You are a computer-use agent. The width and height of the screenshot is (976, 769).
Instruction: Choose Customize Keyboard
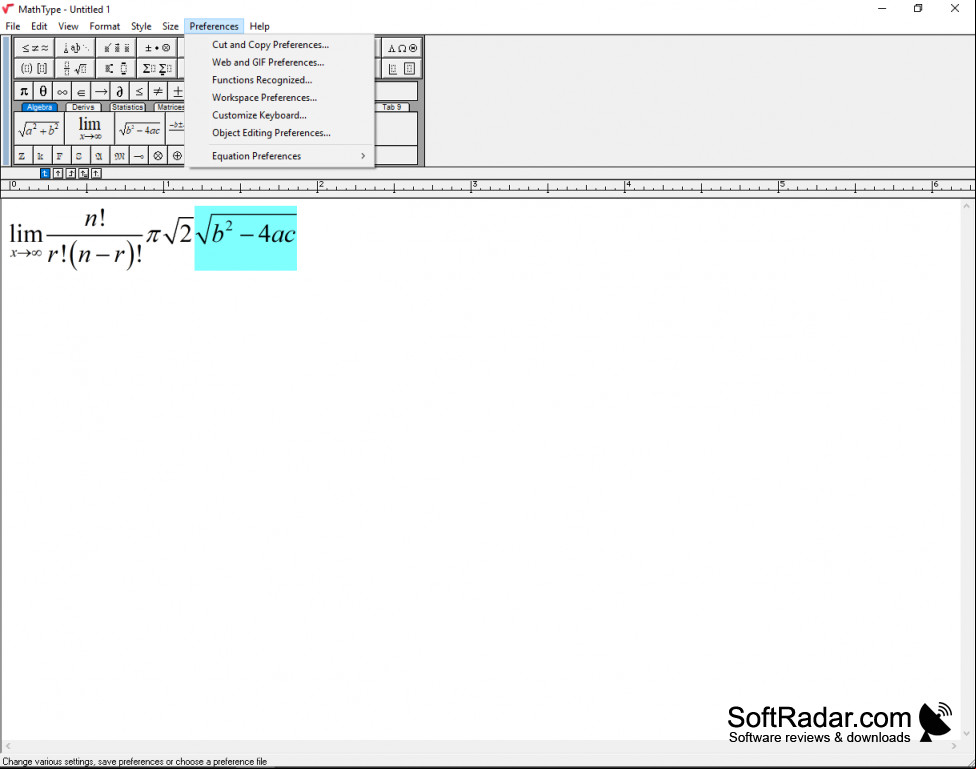coord(281,115)
